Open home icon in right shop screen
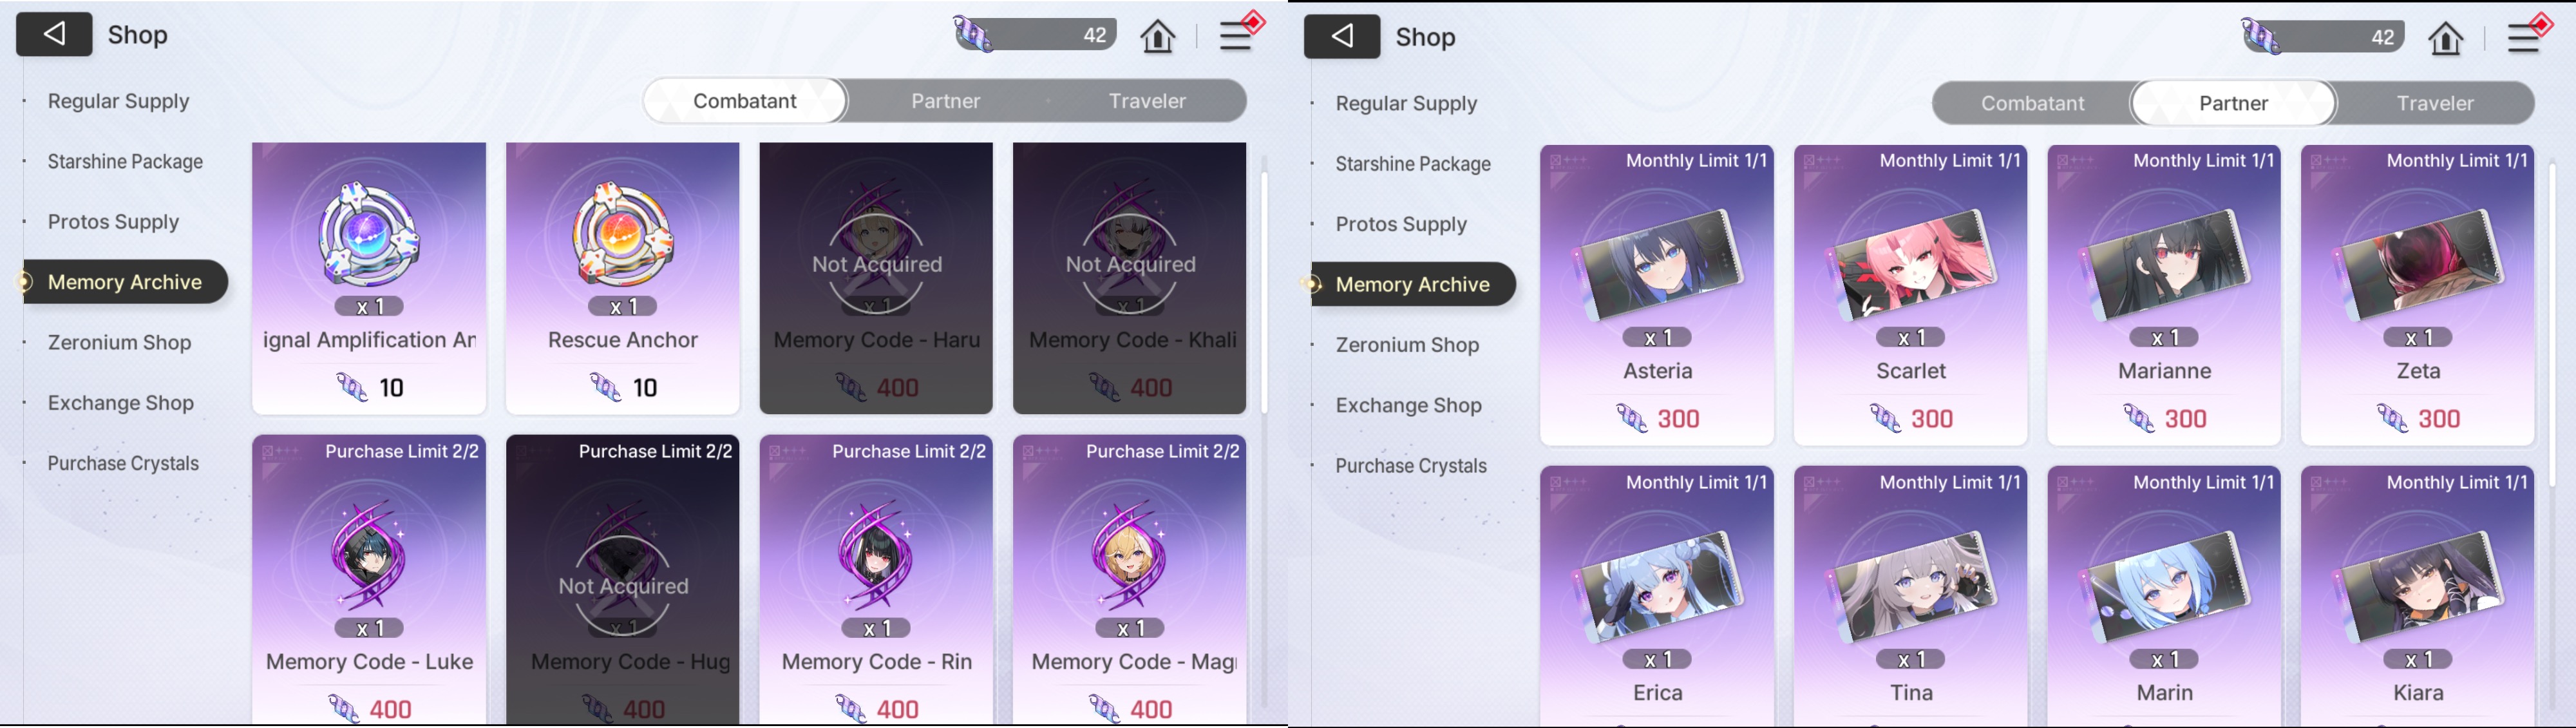 click(2446, 38)
